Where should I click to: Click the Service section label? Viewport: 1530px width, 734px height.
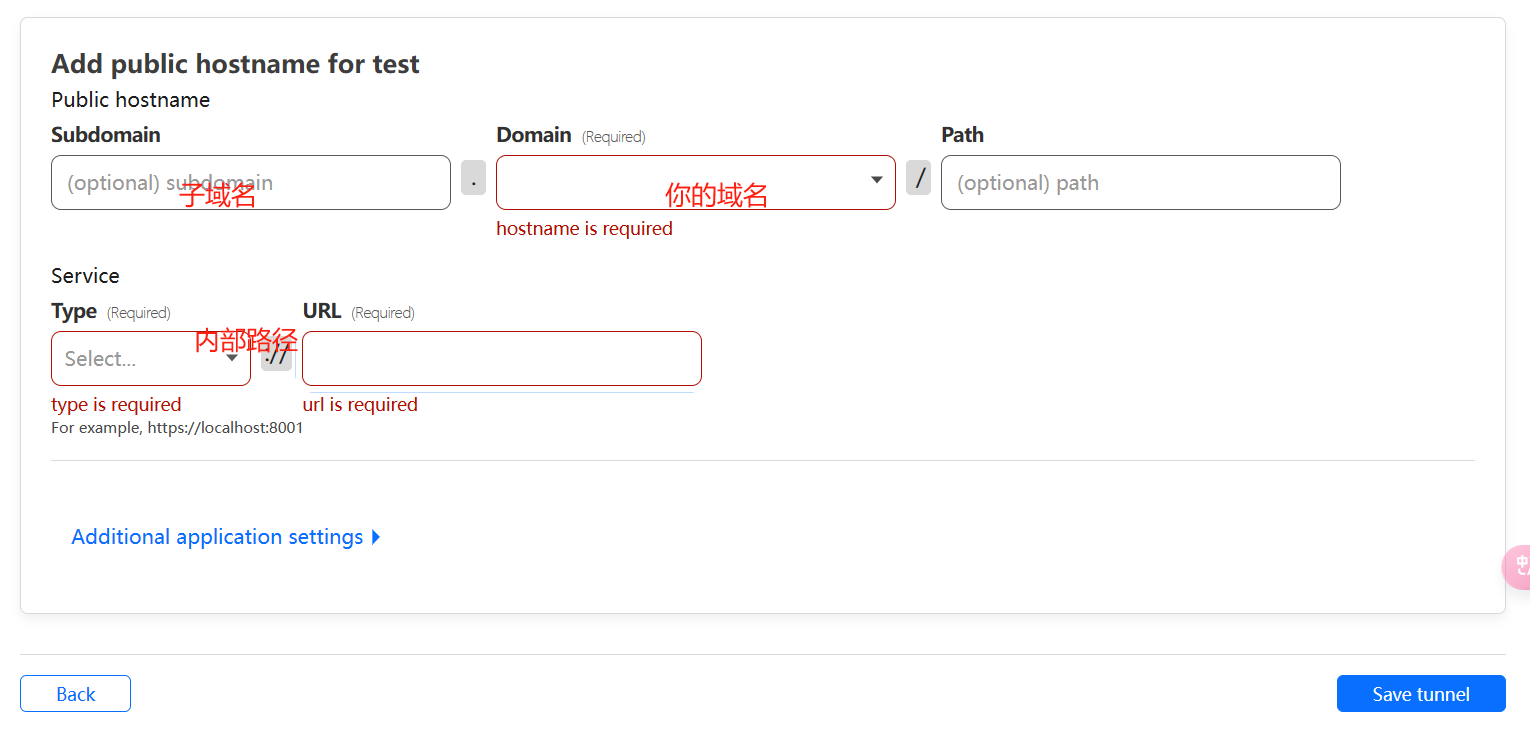[85, 276]
